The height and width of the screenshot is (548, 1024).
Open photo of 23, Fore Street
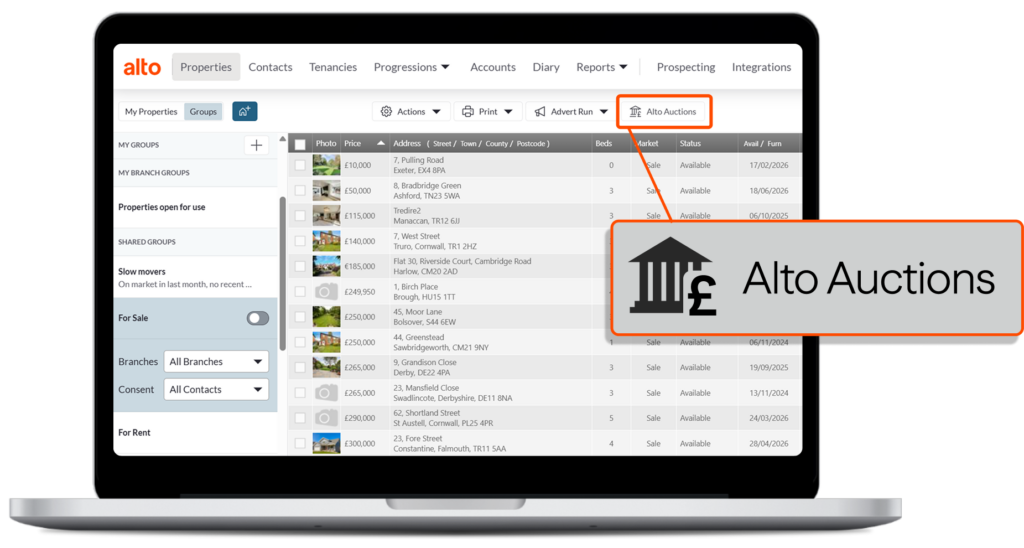(326, 443)
